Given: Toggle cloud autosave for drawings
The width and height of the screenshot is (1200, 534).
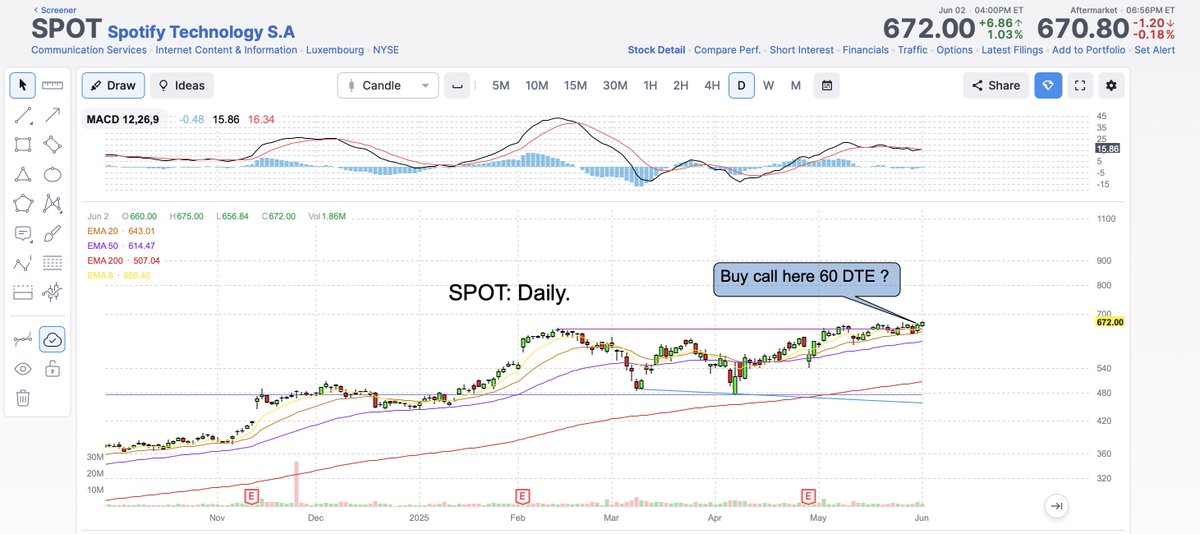Looking at the screenshot, I should click(53, 340).
